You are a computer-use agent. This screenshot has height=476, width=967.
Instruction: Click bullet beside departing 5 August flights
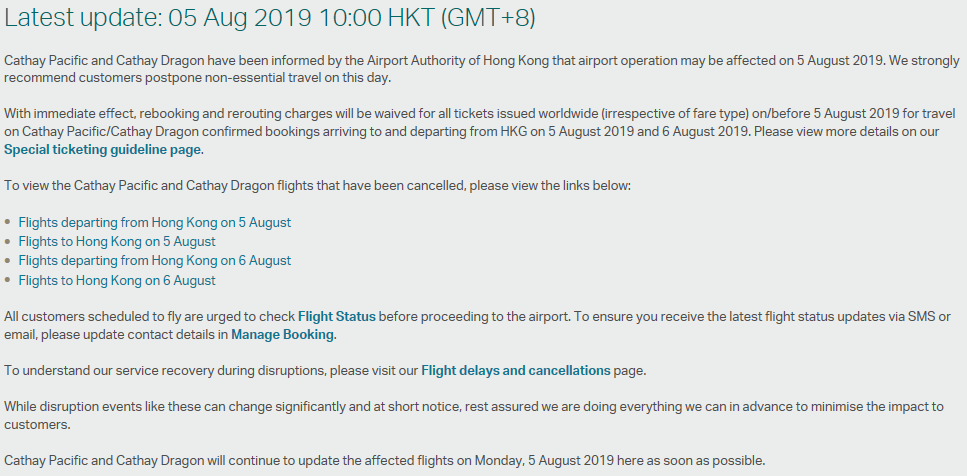7,222
